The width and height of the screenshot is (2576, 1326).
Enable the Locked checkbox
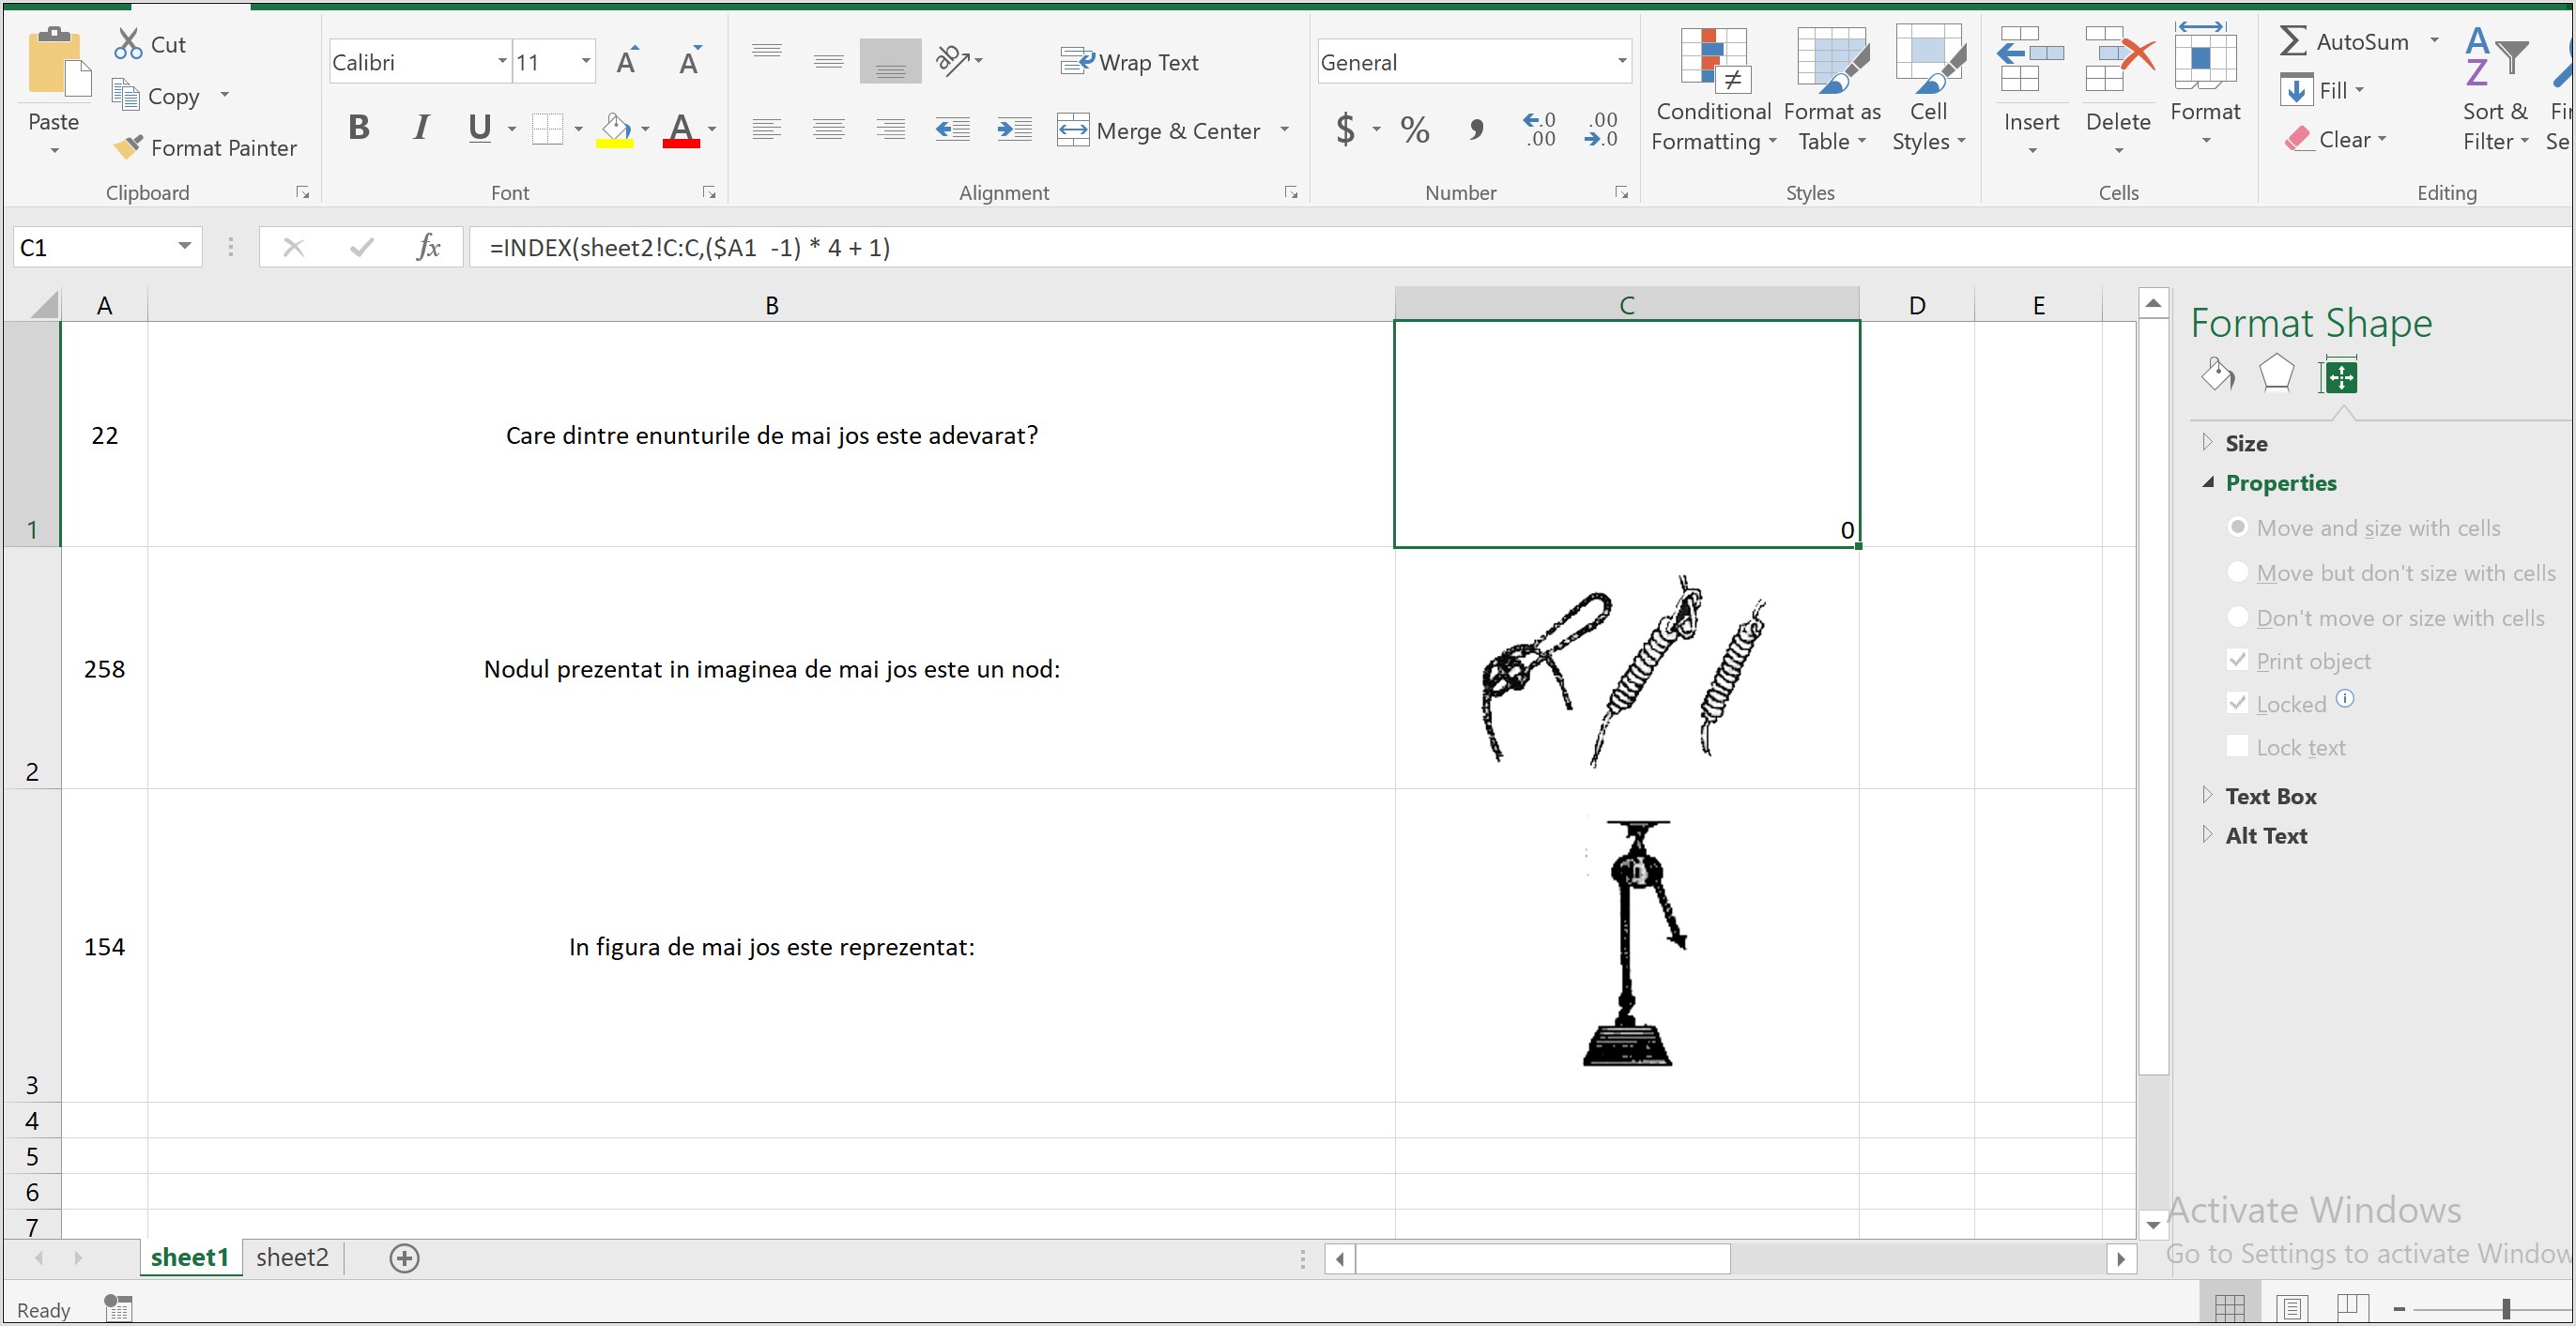coord(2236,704)
